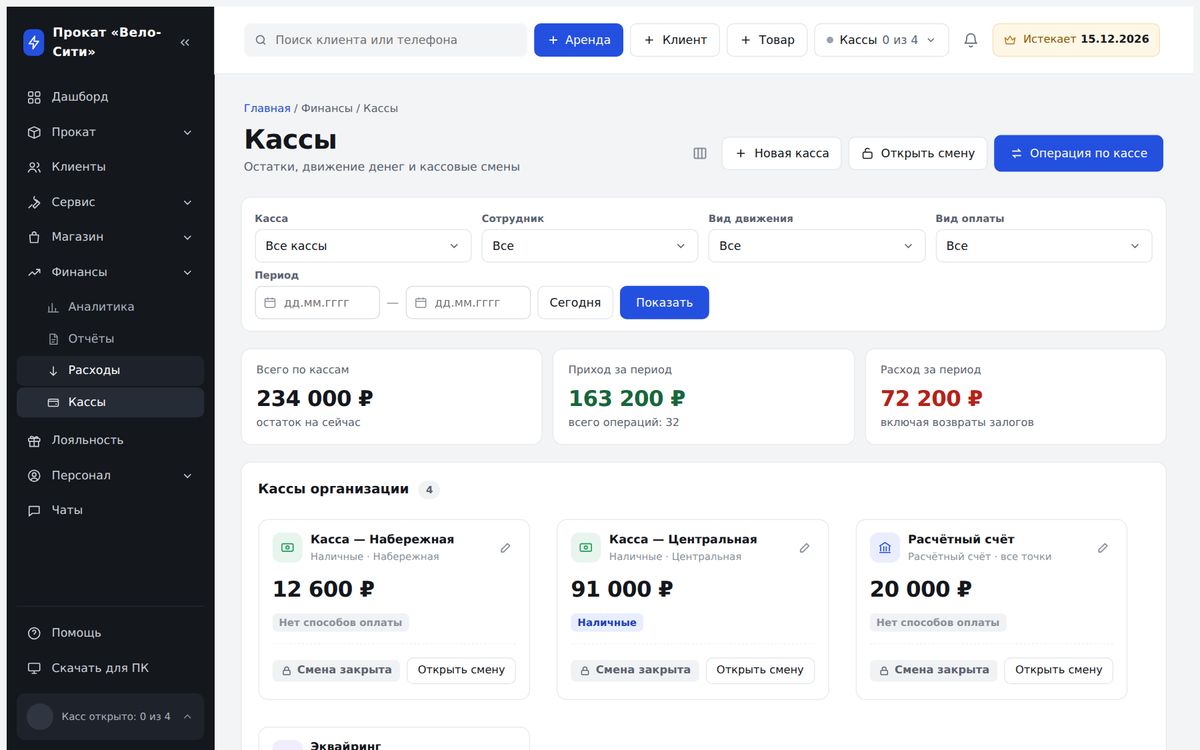This screenshot has height=750, width=1200.
Task: Open Отчёты submenu item
Action: pyautogui.click(x=110, y=339)
